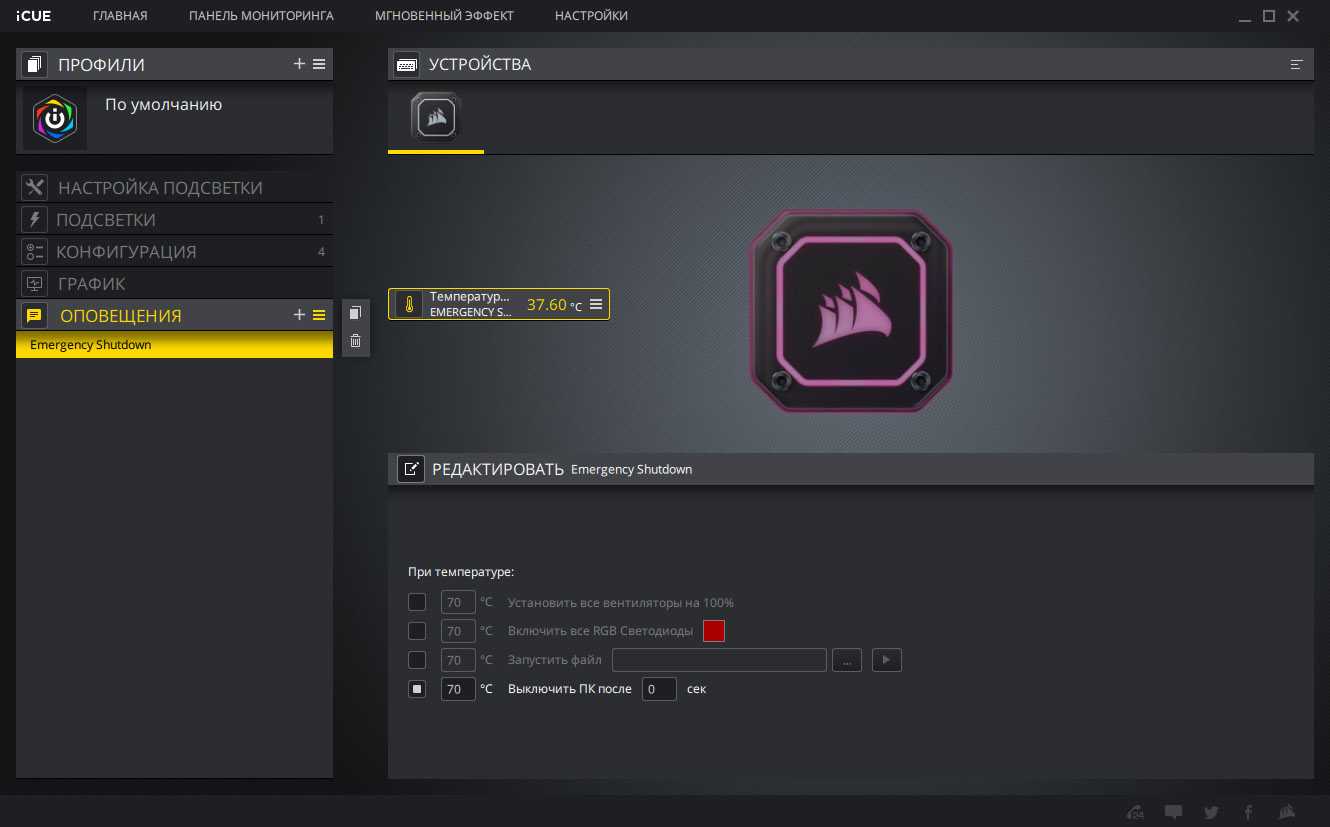Viewport: 1330px width, 827px height.
Task: Toggle the shutdown PC checkbox
Action: click(x=417, y=689)
